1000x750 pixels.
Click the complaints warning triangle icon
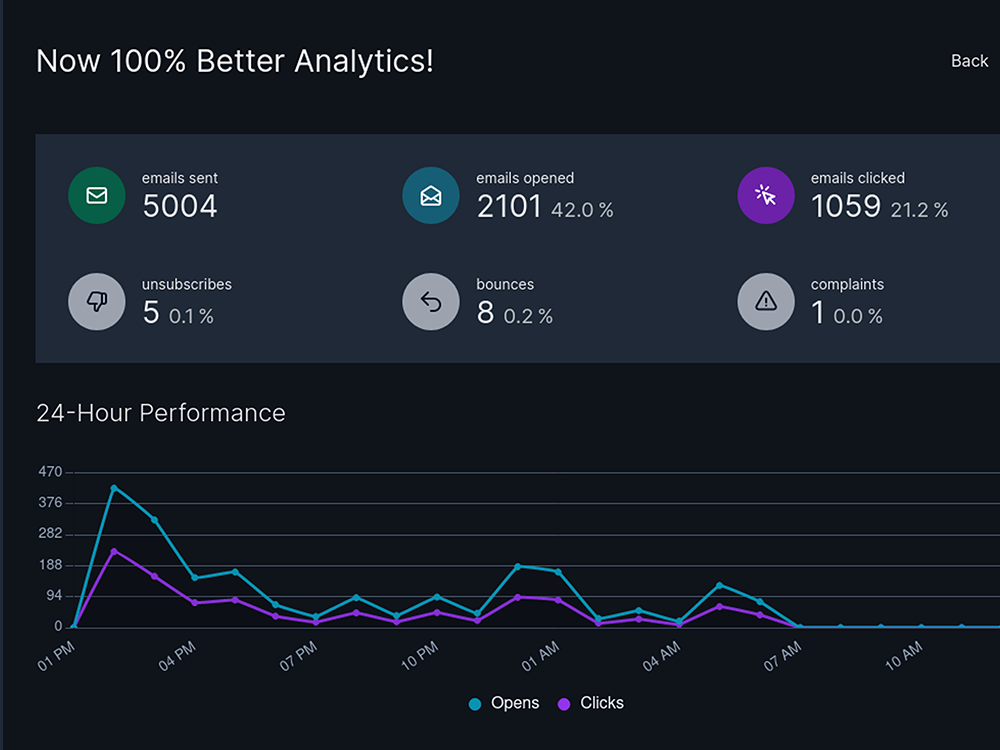766,301
